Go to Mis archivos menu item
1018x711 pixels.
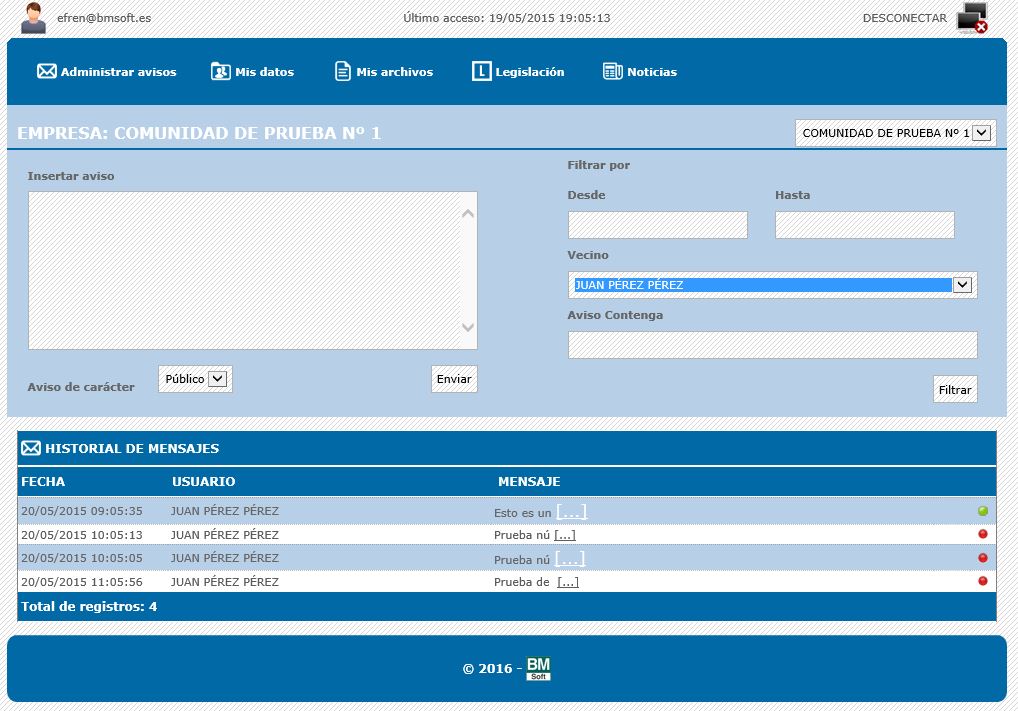[x=394, y=72]
